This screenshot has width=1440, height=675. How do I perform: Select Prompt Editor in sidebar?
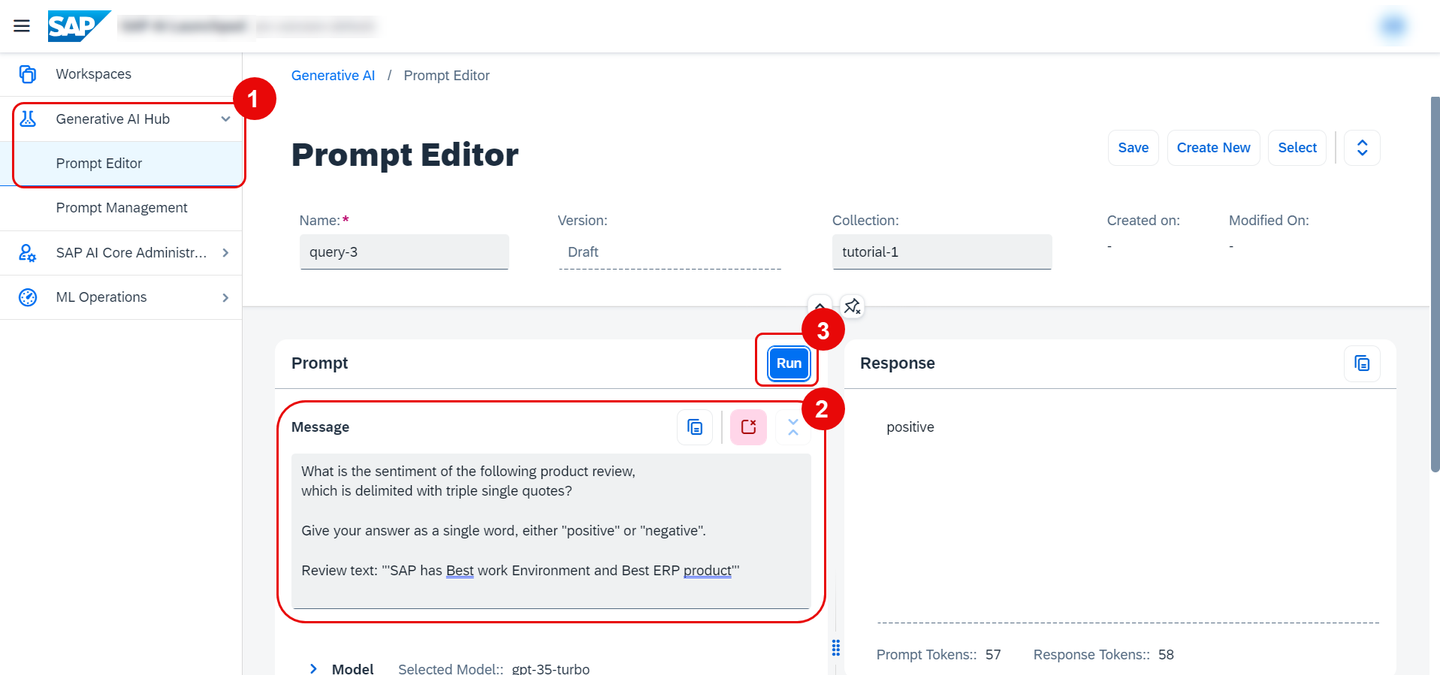point(121,163)
